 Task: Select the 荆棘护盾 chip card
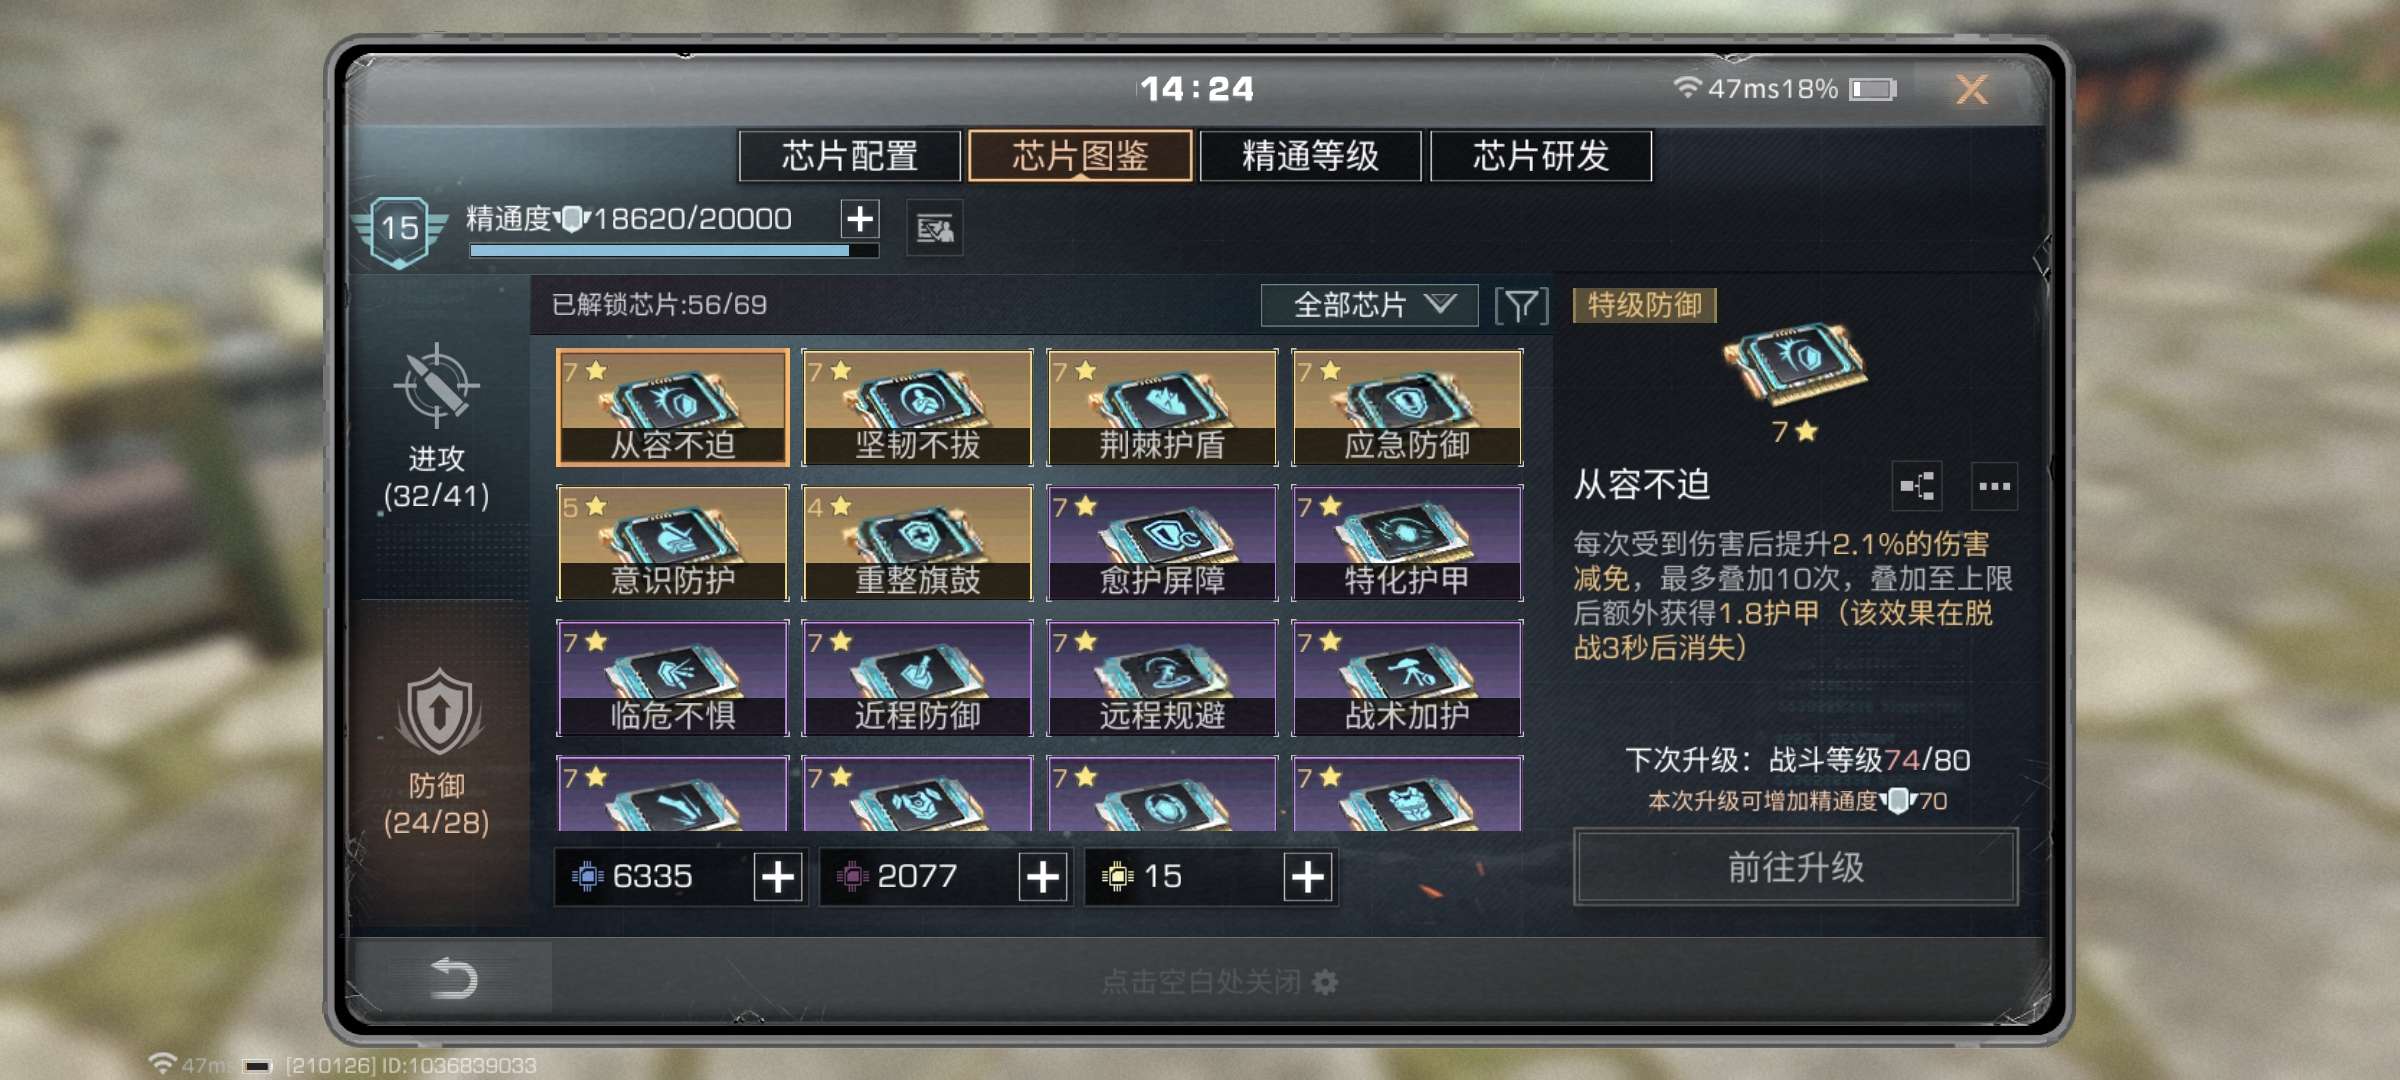1162,407
